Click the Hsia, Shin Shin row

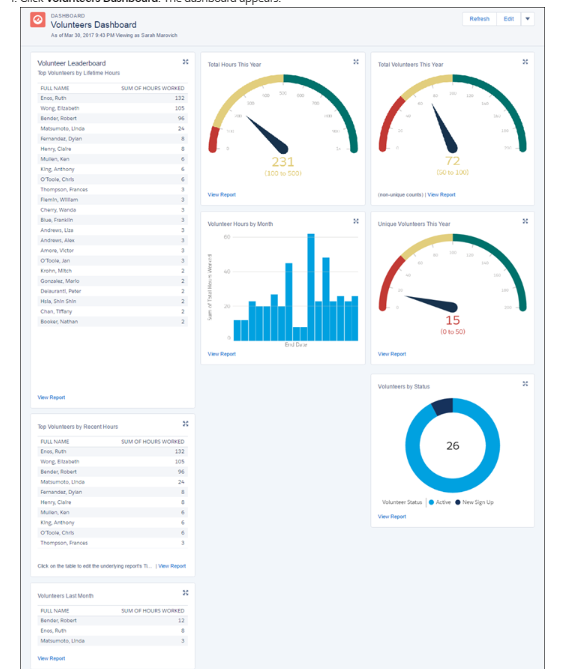pyautogui.click(x=113, y=301)
